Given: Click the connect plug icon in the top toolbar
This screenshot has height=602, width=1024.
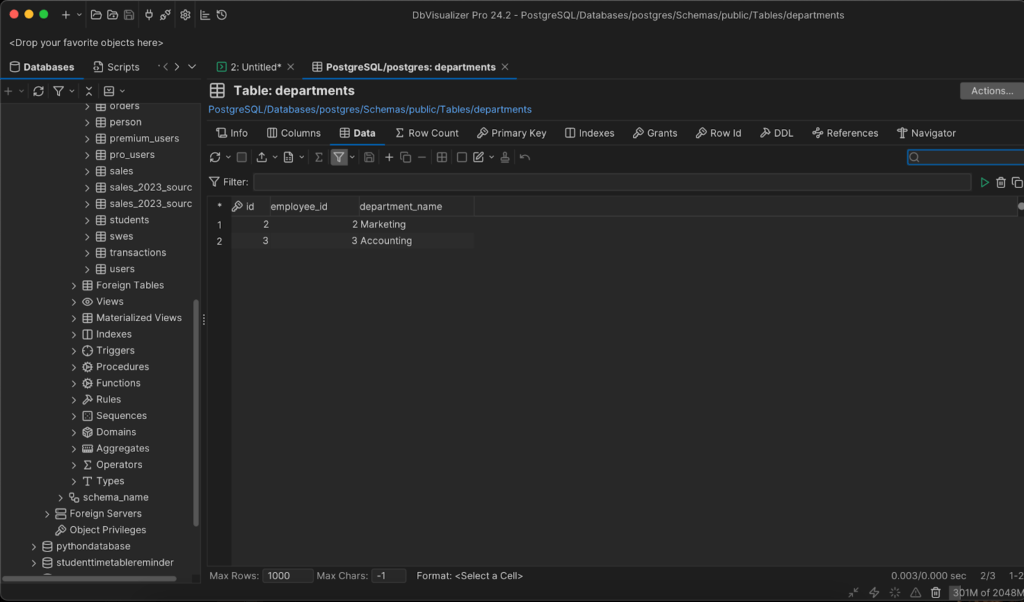Looking at the screenshot, I should [149, 15].
